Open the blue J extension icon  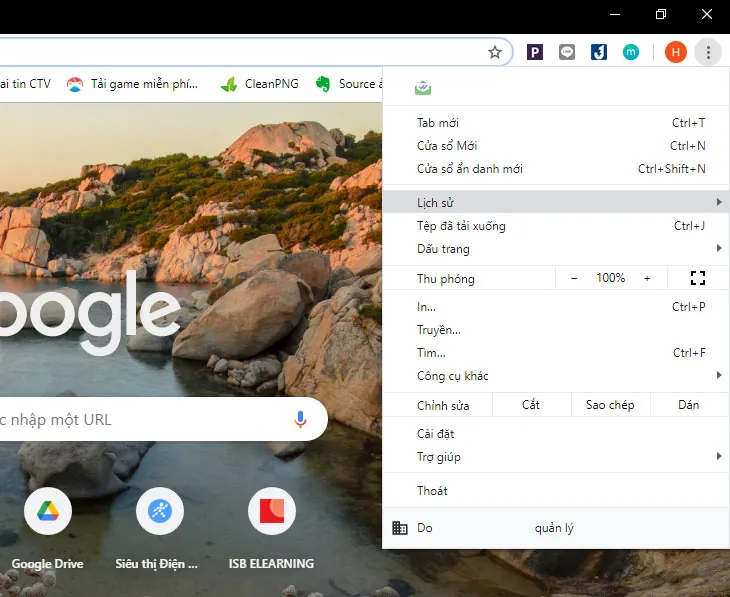598,52
